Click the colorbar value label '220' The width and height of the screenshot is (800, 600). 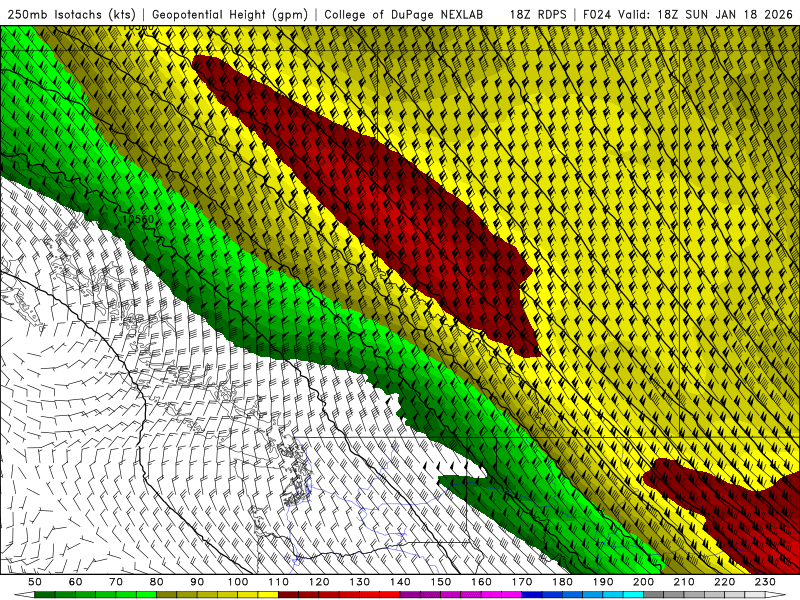click(x=724, y=582)
